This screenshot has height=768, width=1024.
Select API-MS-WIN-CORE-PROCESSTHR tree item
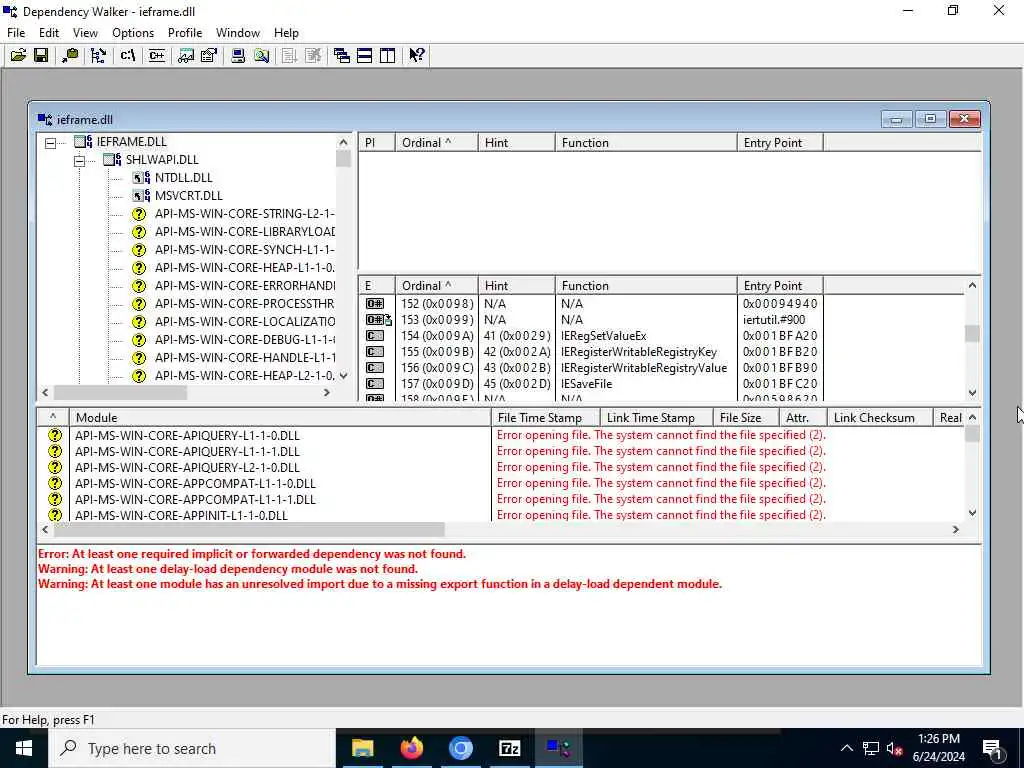tap(244, 304)
